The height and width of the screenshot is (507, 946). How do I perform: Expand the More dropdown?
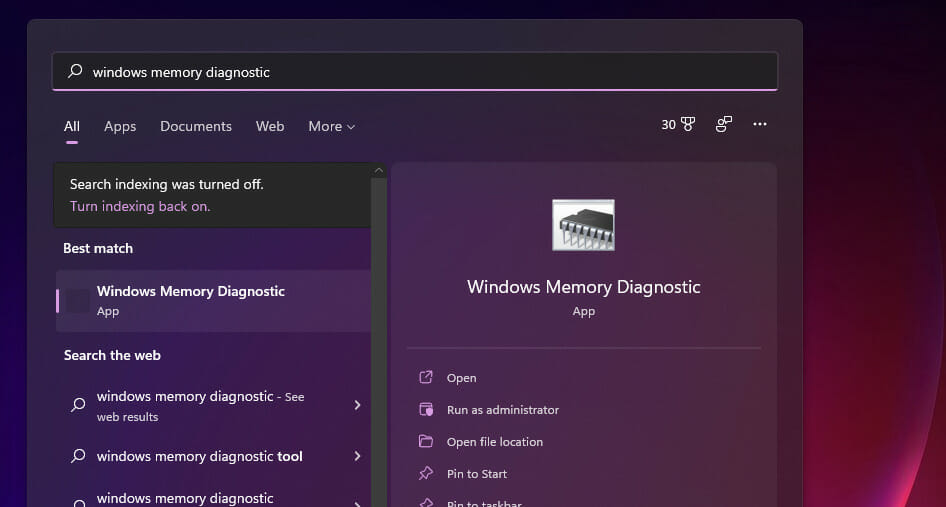point(332,126)
